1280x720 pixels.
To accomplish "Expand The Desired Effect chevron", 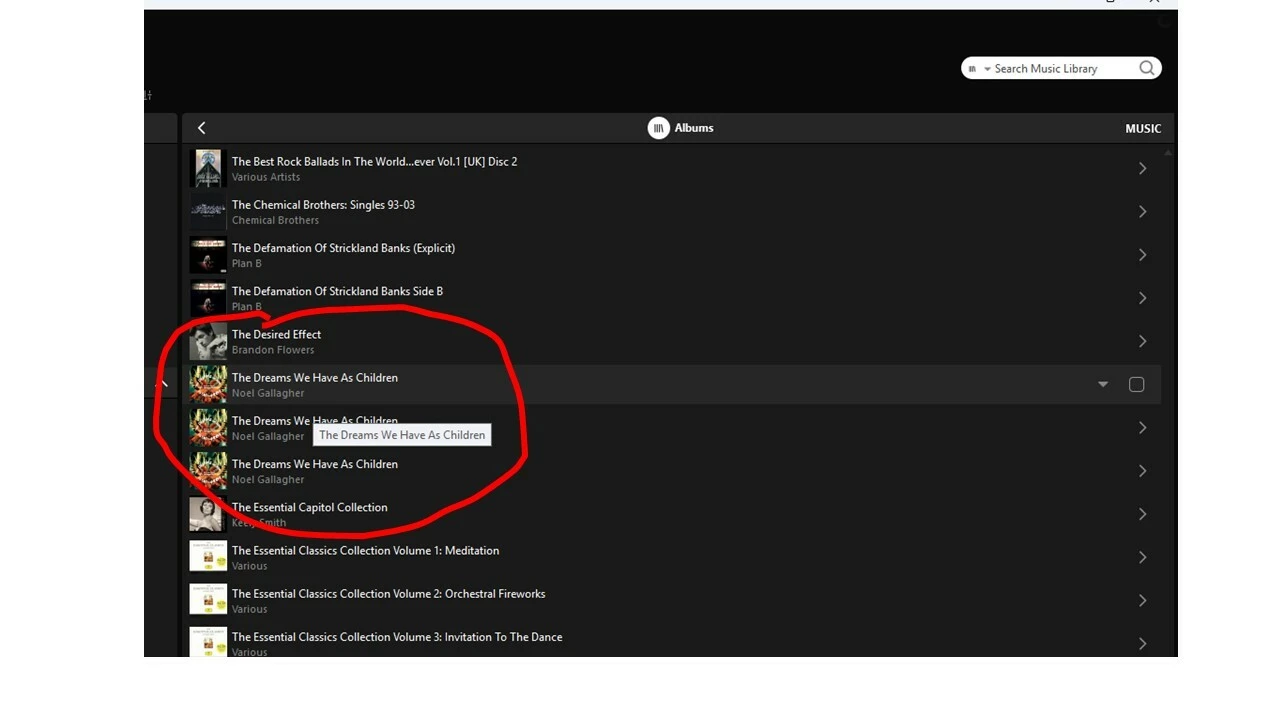I will click(x=1142, y=341).
